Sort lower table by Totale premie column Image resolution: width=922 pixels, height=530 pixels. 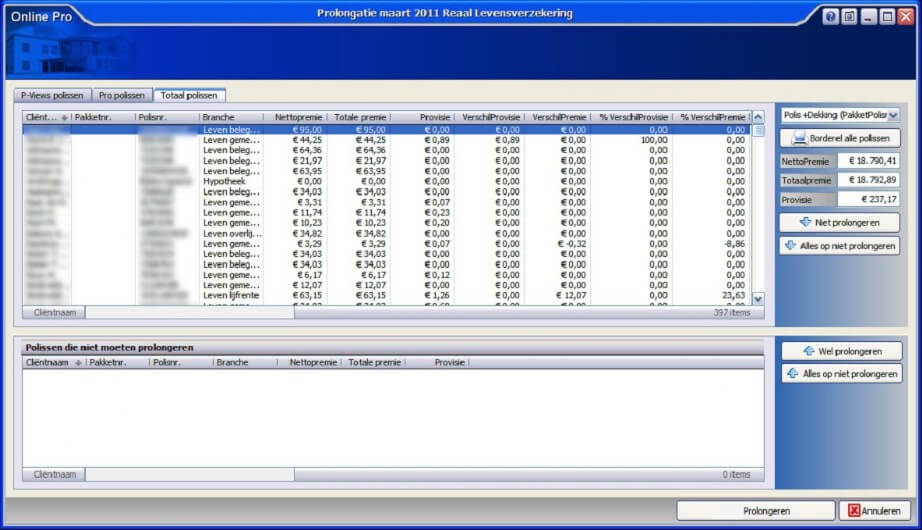(374, 362)
